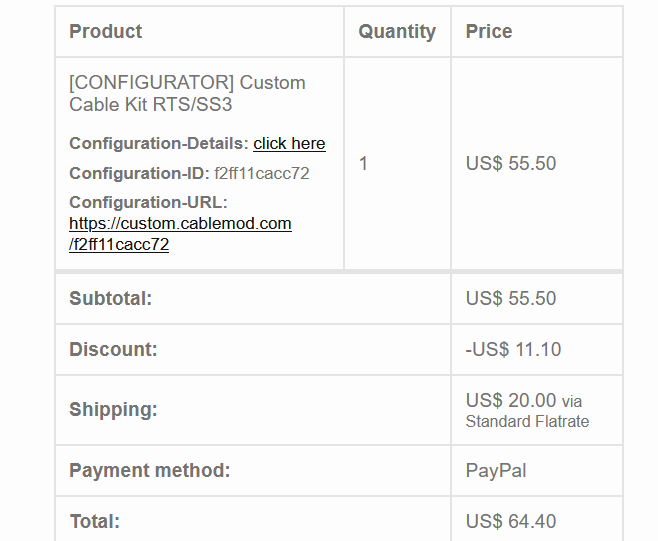Click the quantity value 1

(364, 164)
